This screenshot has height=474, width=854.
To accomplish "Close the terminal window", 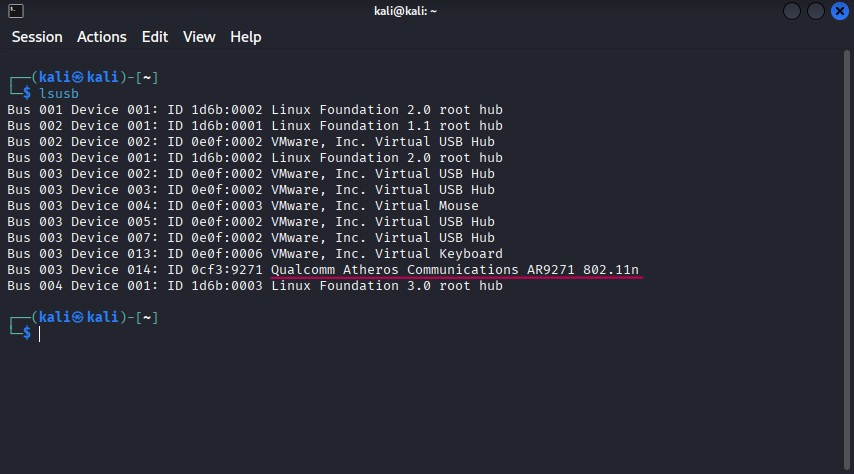I will (838, 11).
